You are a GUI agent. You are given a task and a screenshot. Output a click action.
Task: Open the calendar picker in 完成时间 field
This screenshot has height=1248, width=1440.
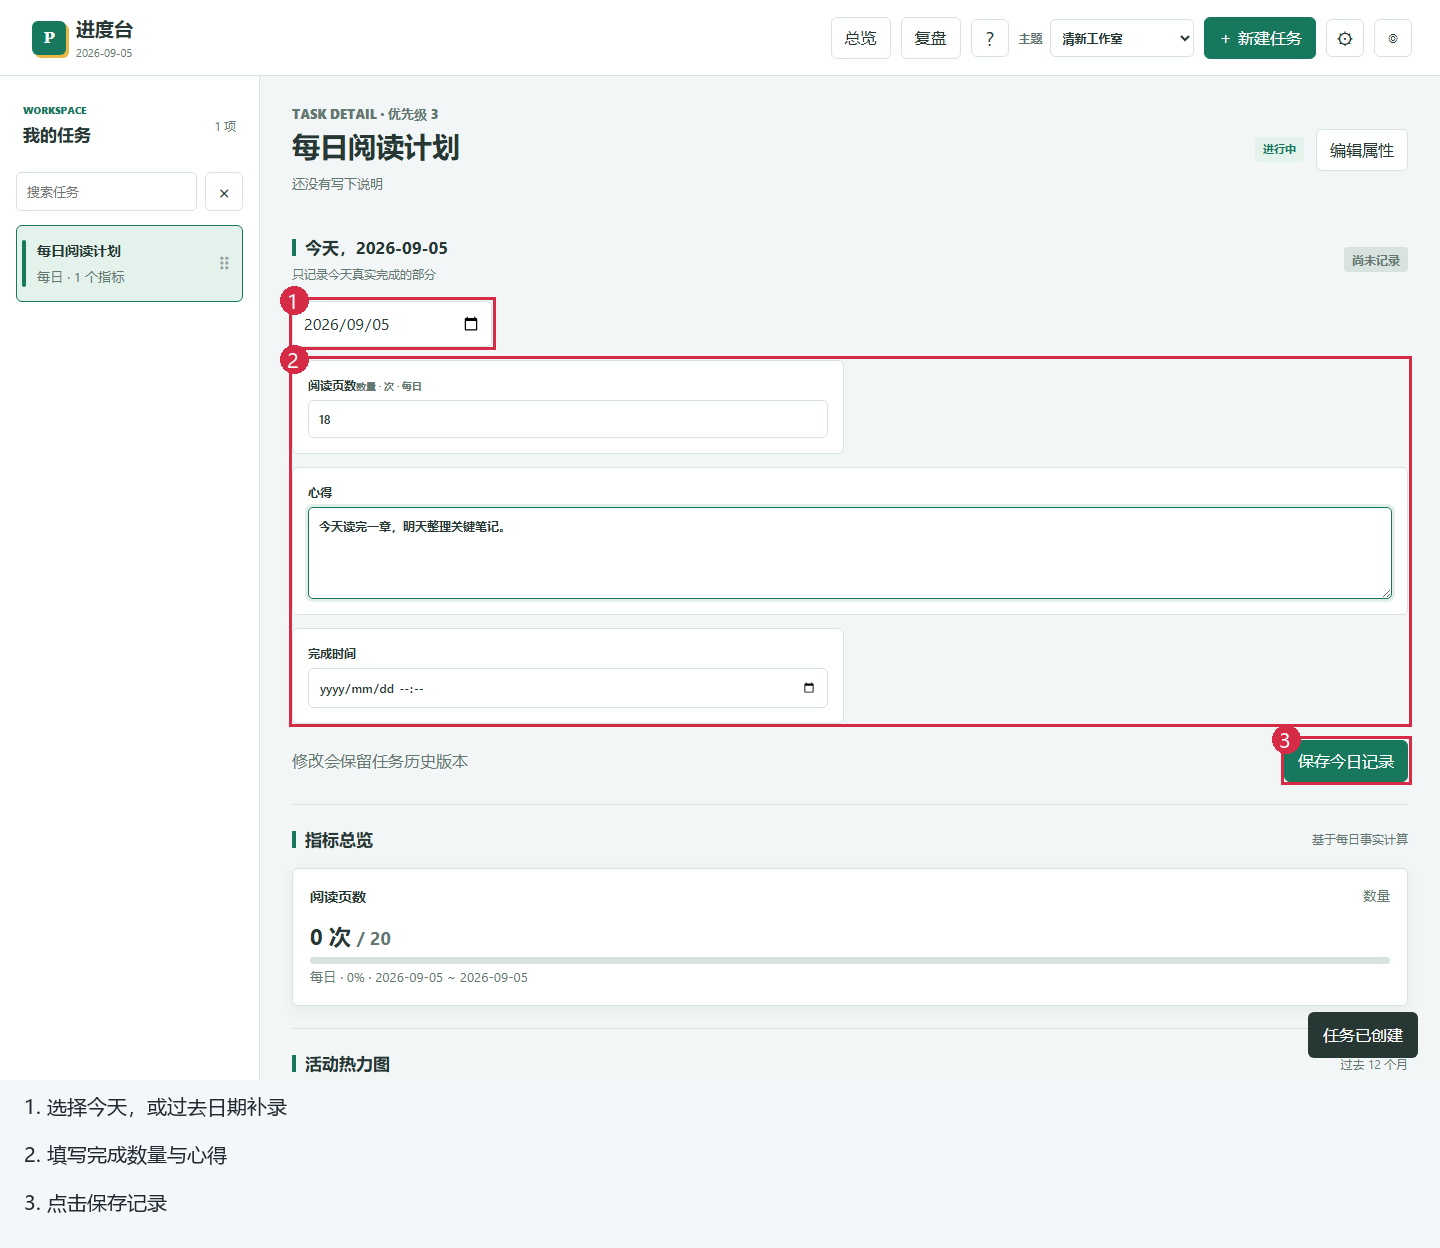click(x=809, y=688)
